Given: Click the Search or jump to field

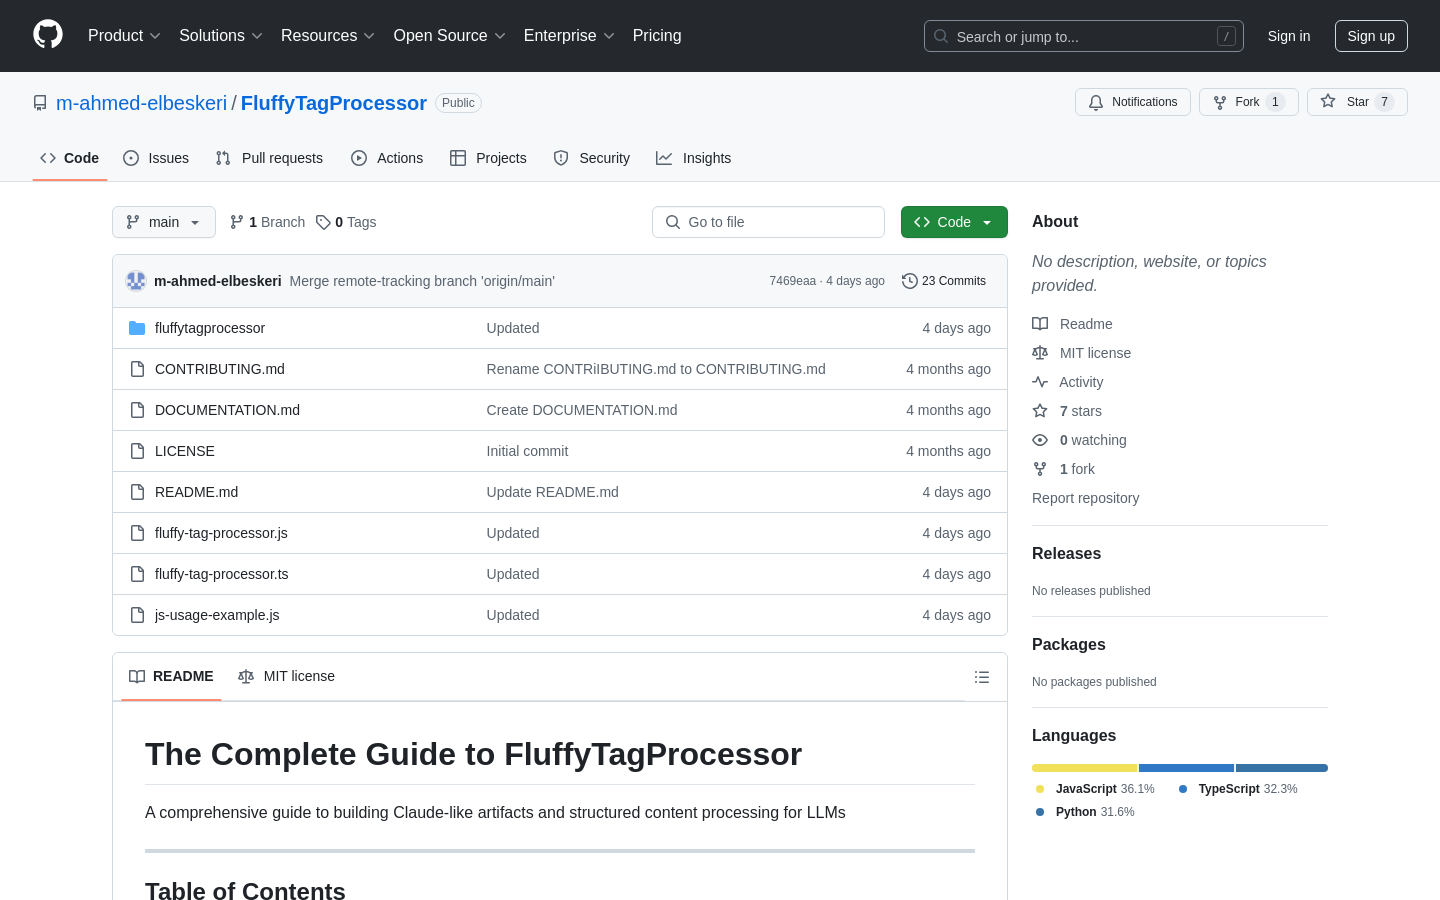Looking at the screenshot, I should click(x=1084, y=36).
